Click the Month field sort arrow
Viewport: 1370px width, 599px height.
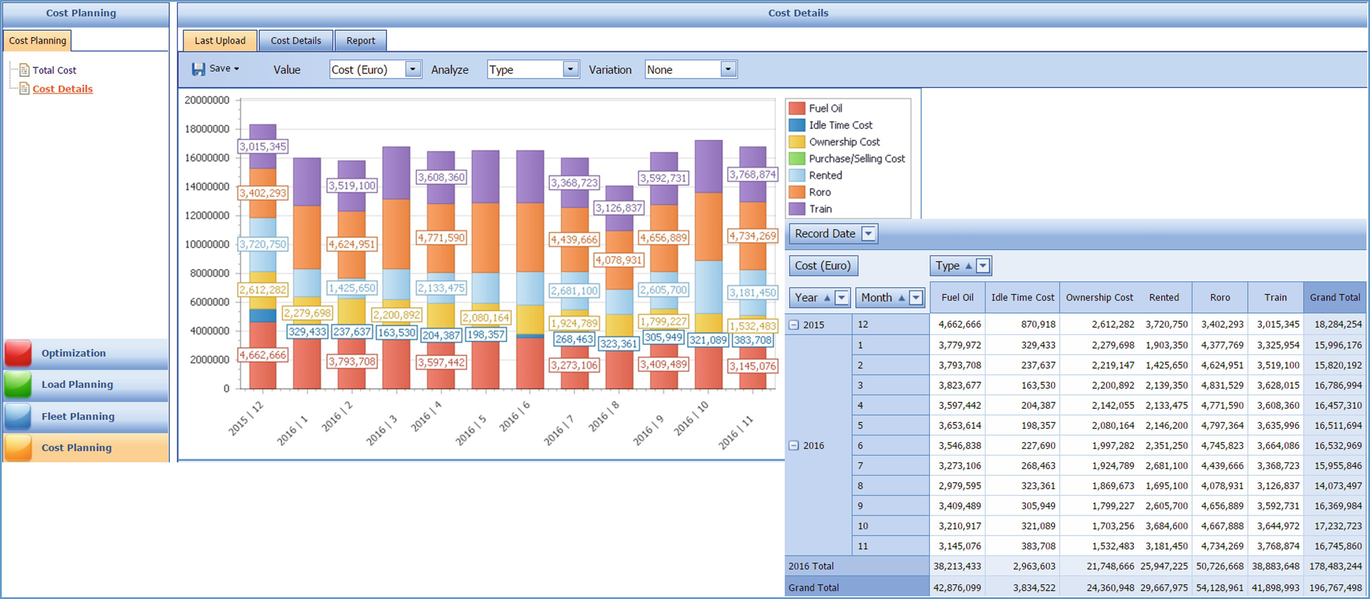coord(901,298)
